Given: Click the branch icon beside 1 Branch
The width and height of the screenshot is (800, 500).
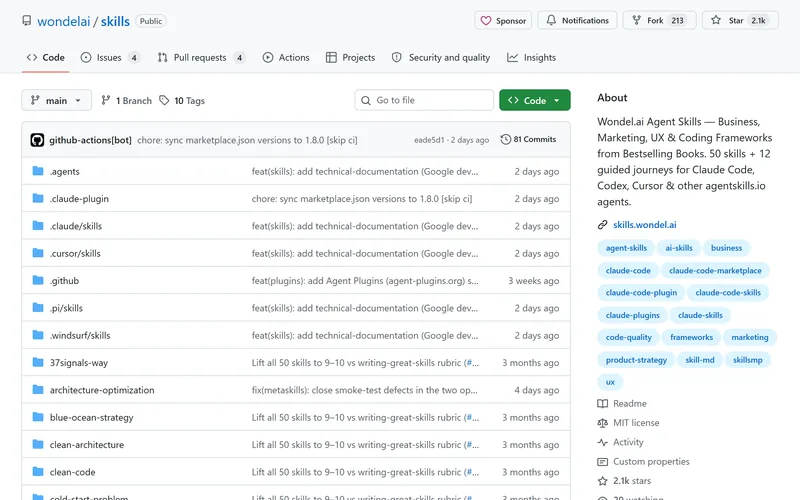Looking at the screenshot, I should pos(106,101).
